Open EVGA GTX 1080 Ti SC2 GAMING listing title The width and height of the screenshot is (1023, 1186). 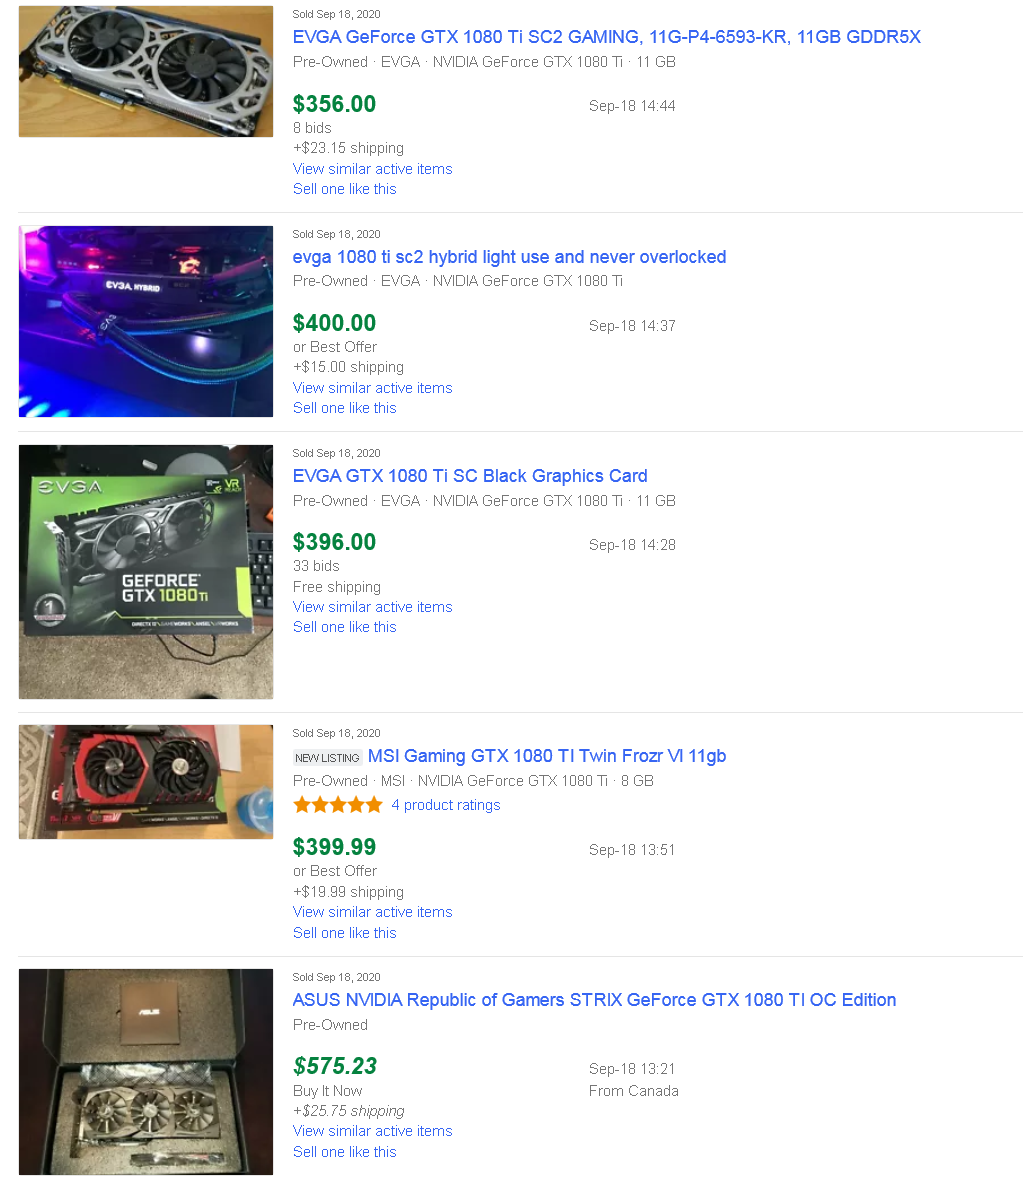(x=606, y=37)
